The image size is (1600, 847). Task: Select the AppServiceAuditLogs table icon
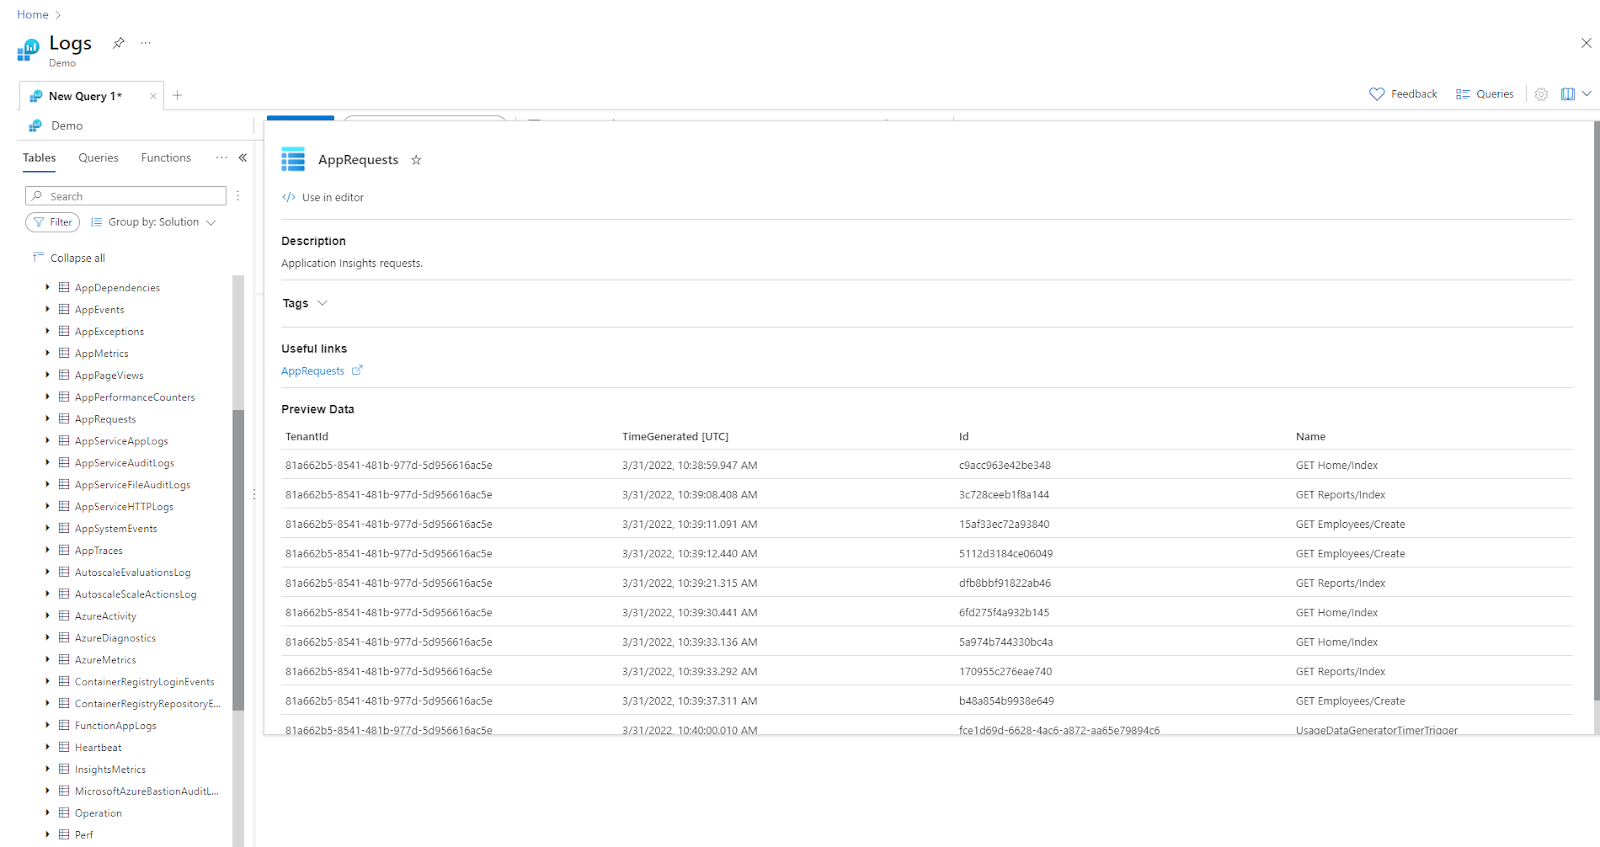coord(64,463)
